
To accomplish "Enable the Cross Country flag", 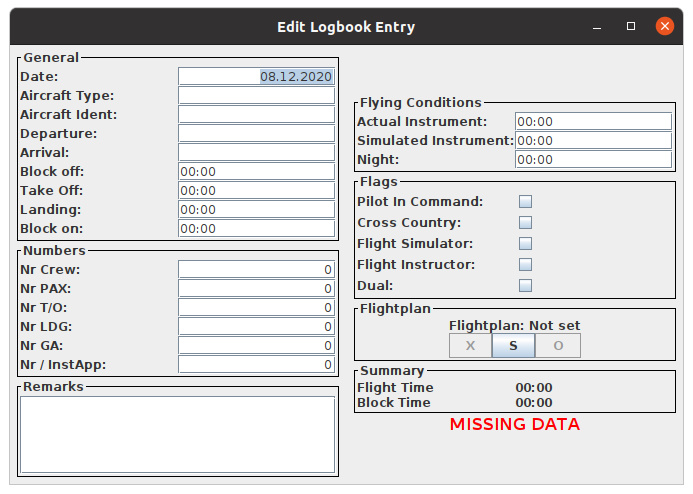I will [x=525, y=223].
